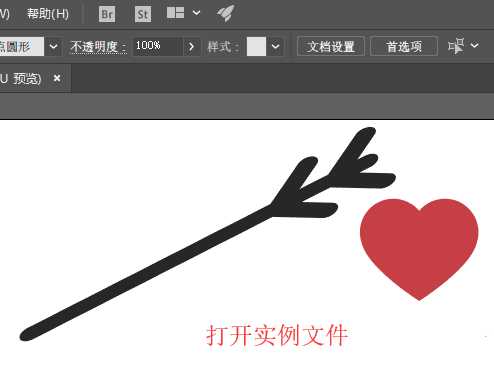Expand the align options dropdown arrow
494x392 pixels.
(x=474, y=45)
